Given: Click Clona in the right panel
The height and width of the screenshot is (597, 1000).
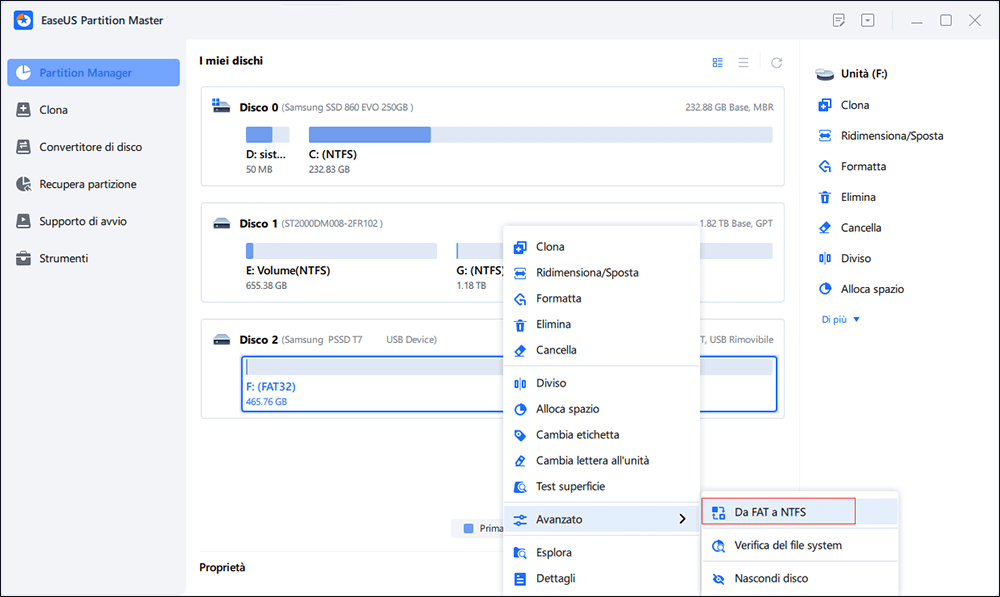Looking at the screenshot, I should click(x=844, y=105).
